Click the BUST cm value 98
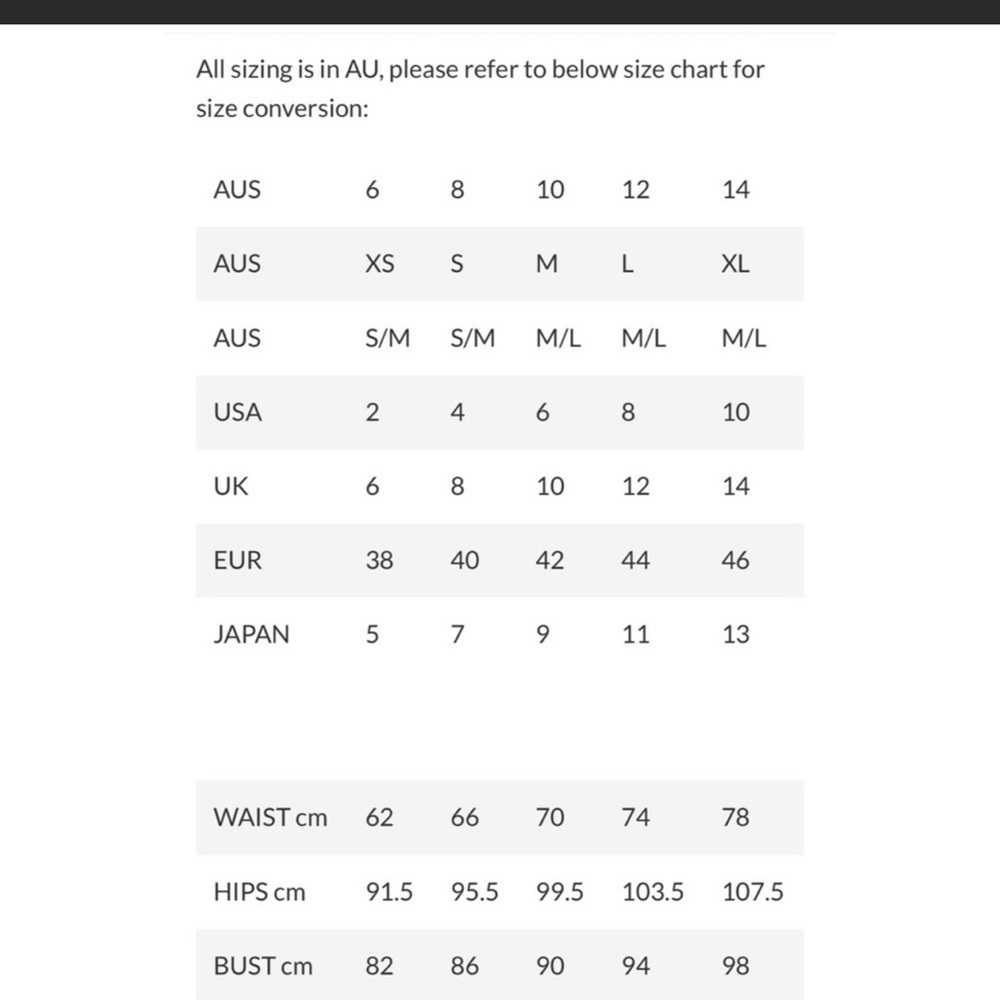The image size is (1000, 1000). pyautogui.click(x=735, y=966)
